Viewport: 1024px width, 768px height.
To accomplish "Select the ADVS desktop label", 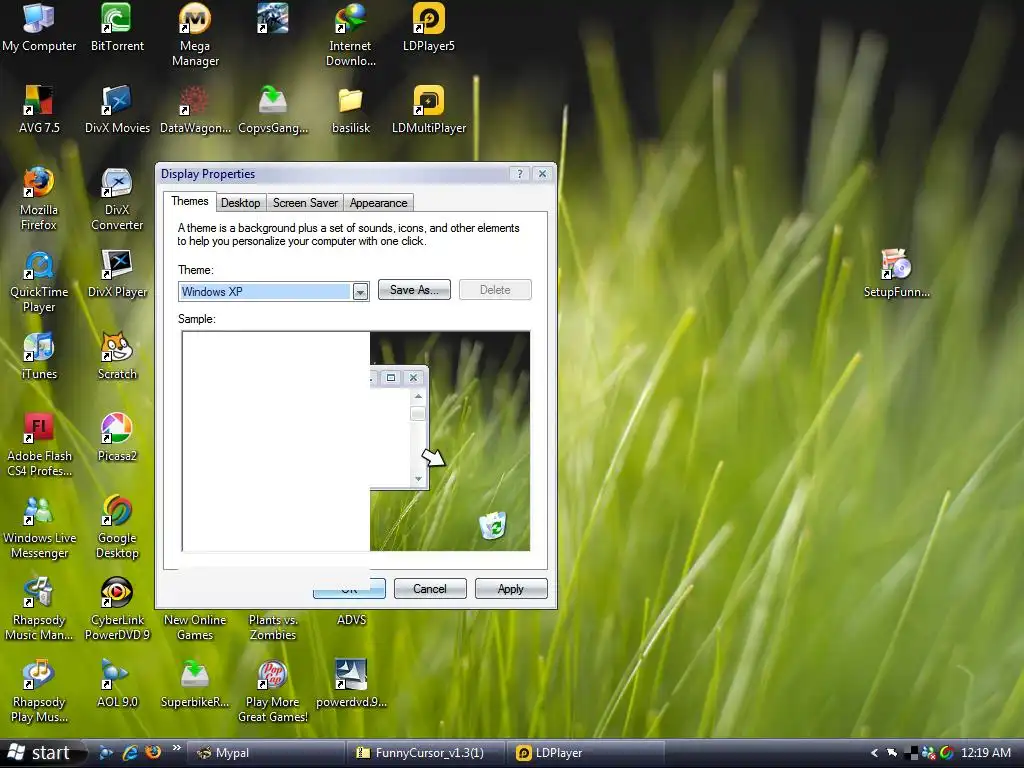I will (x=351, y=620).
